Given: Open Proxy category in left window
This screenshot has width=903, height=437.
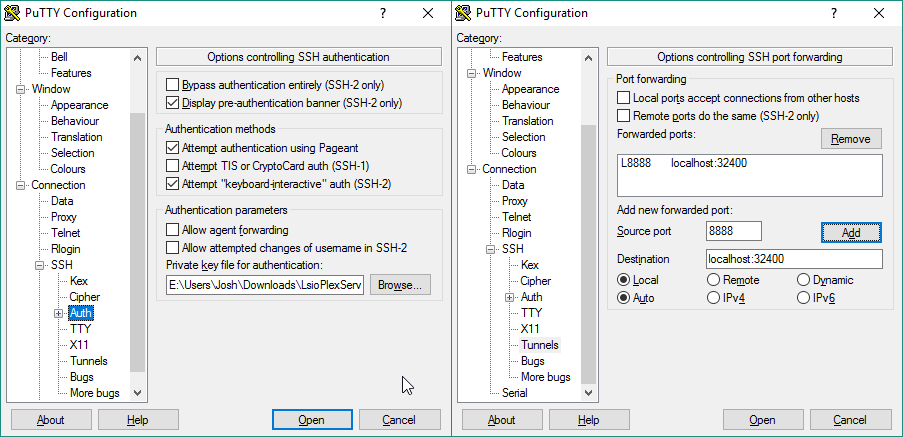Looking at the screenshot, I should pyautogui.click(x=63, y=217).
